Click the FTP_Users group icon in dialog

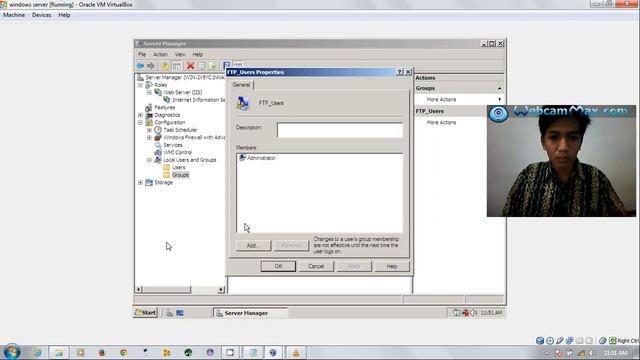pyautogui.click(x=242, y=103)
